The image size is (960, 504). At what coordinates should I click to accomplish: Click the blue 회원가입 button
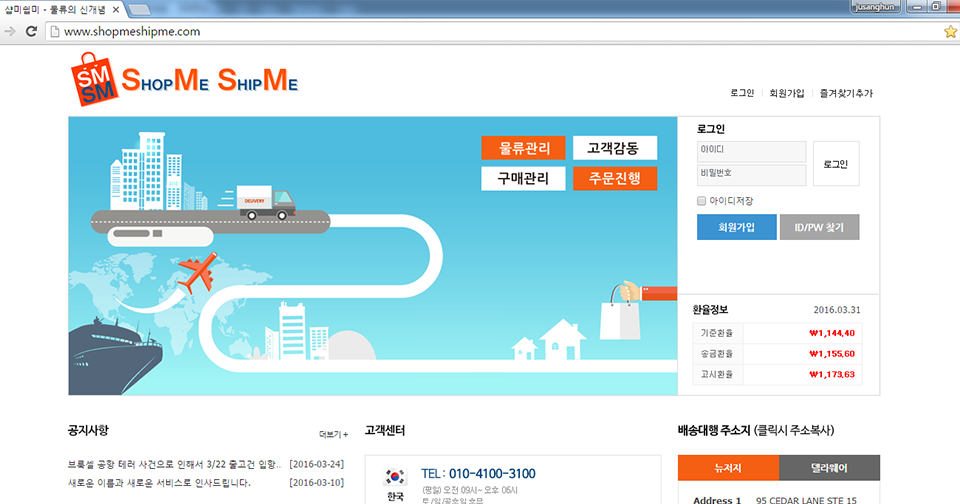click(736, 227)
